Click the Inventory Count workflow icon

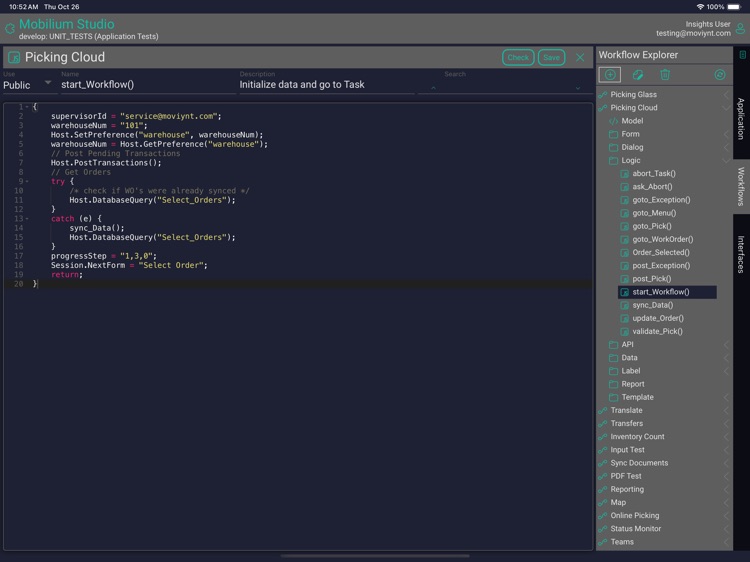pyautogui.click(x=603, y=437)
